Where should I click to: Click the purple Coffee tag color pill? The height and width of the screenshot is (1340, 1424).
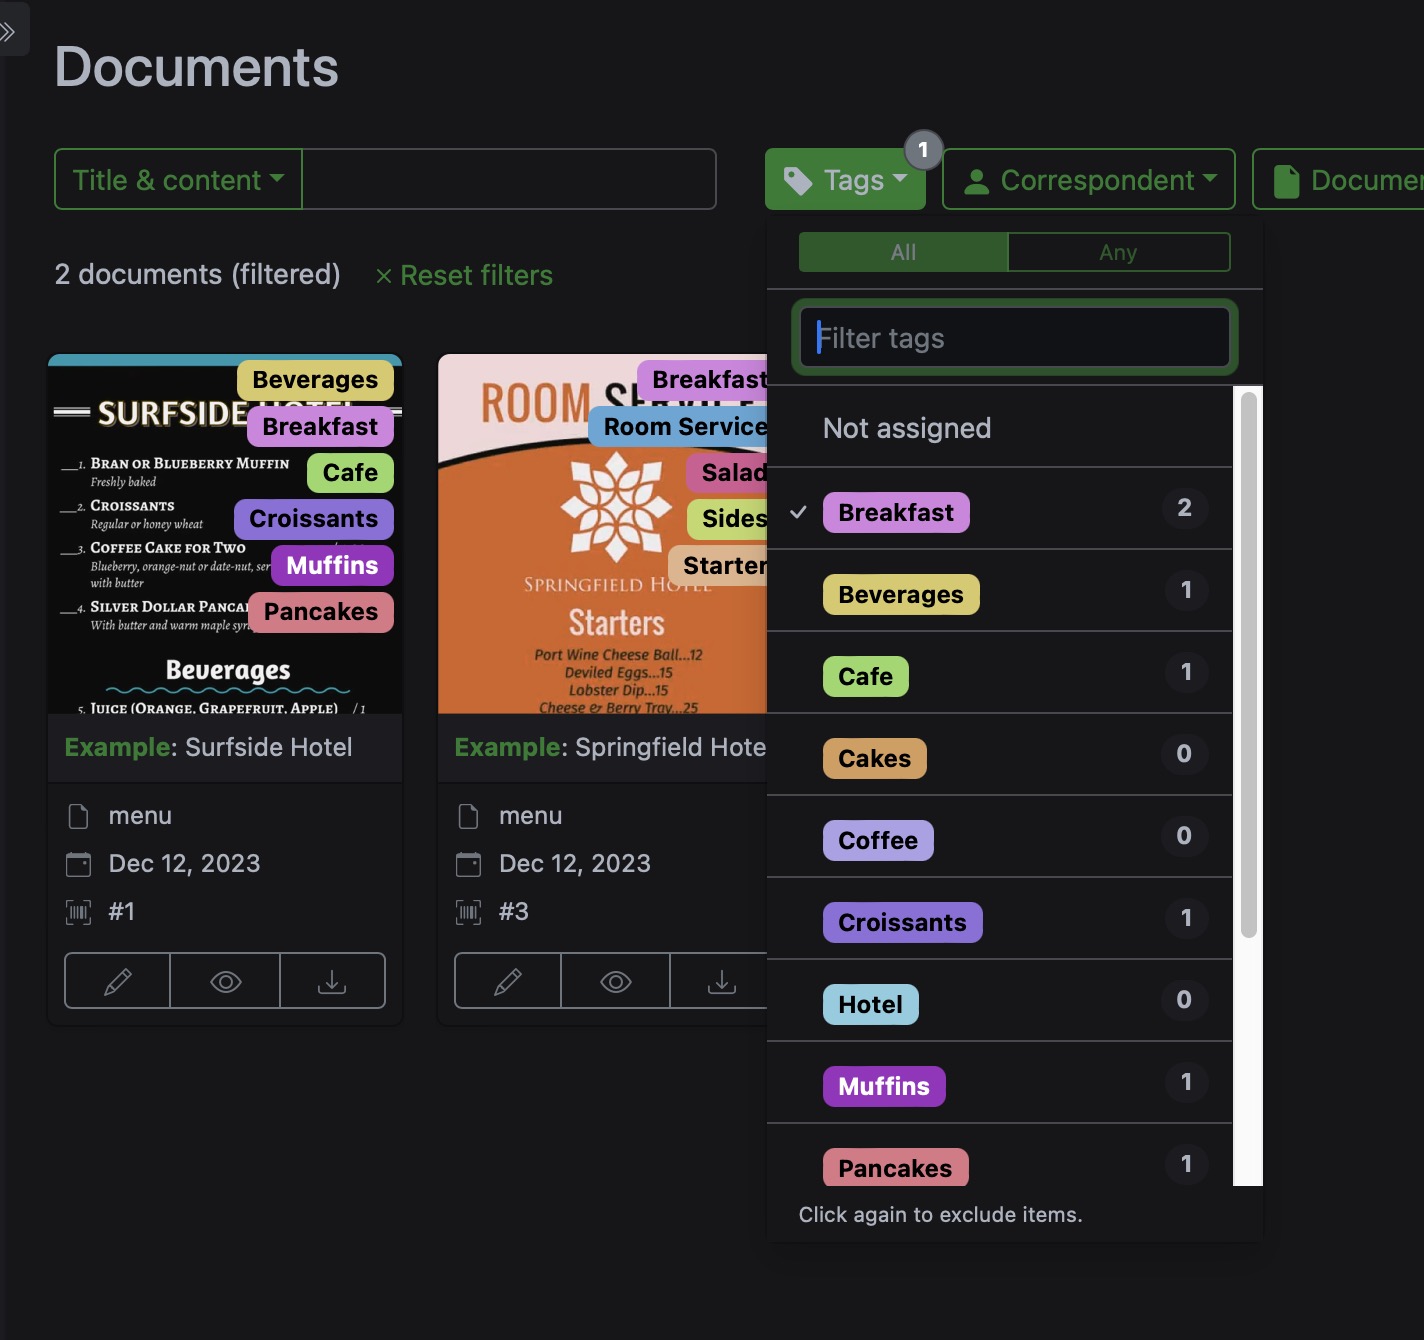pyautogui.click(x=877, y=840)
